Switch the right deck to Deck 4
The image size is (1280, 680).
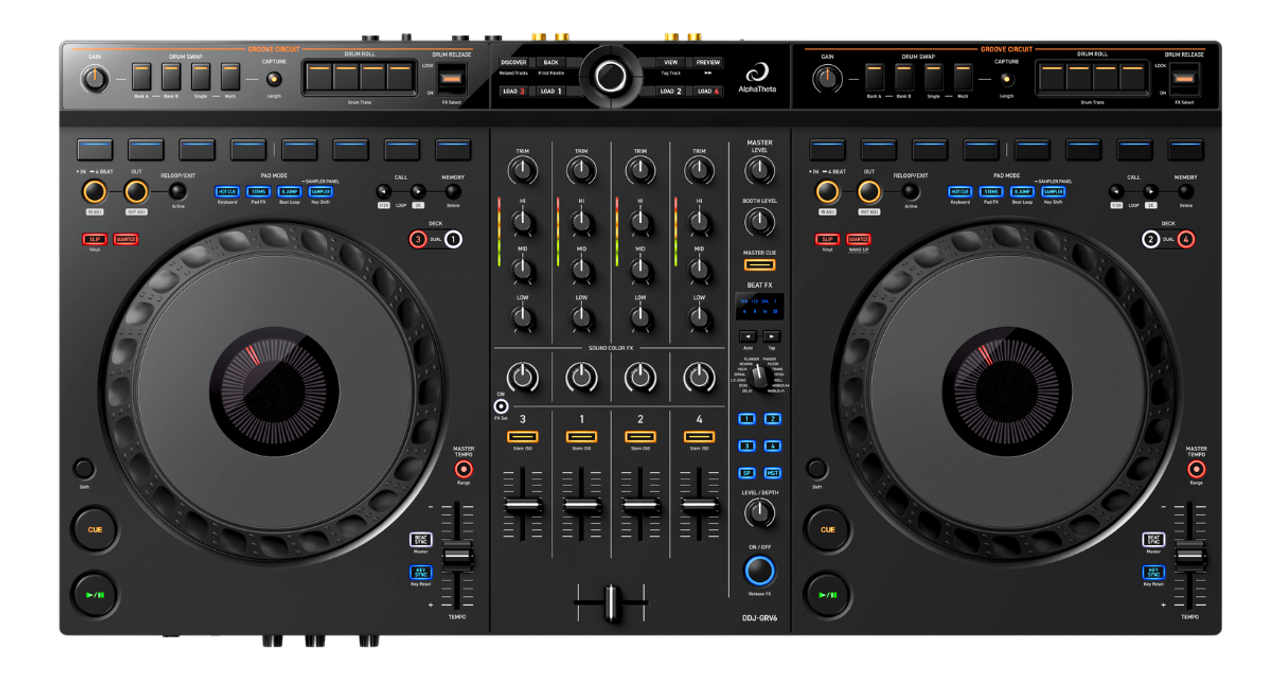click(x=1185, y=239)
